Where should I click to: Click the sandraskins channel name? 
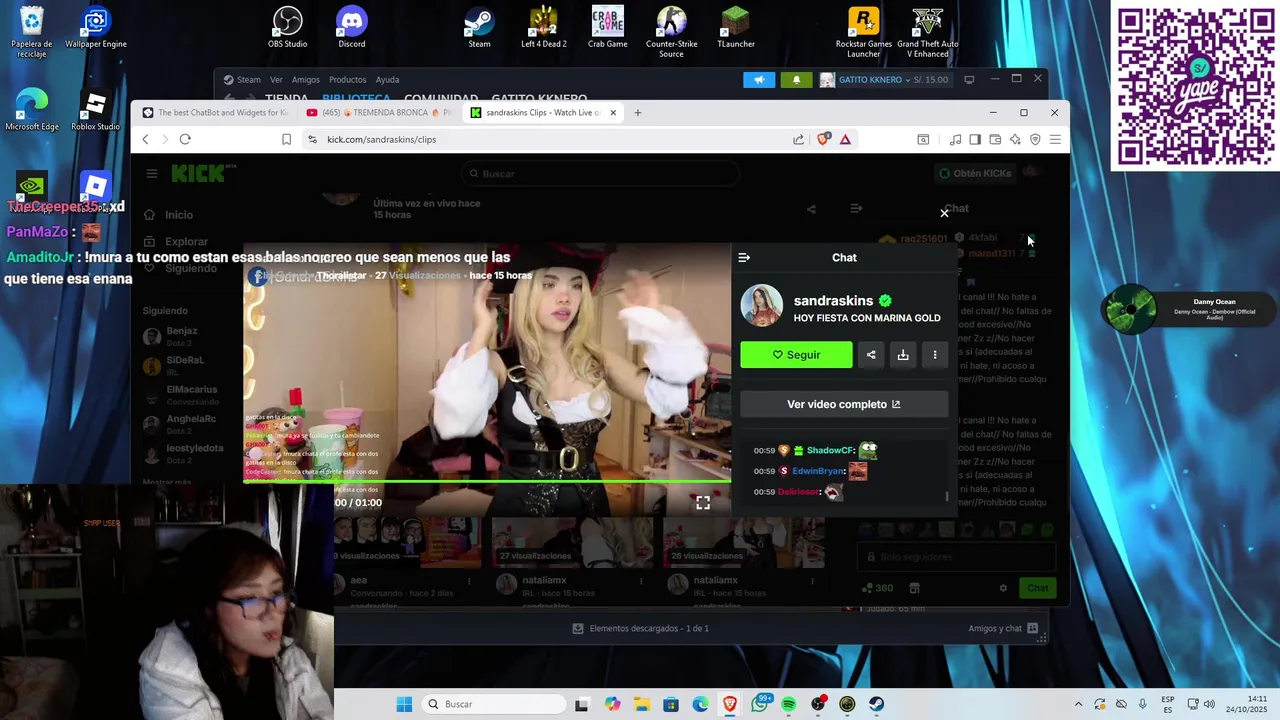point(833,300)
